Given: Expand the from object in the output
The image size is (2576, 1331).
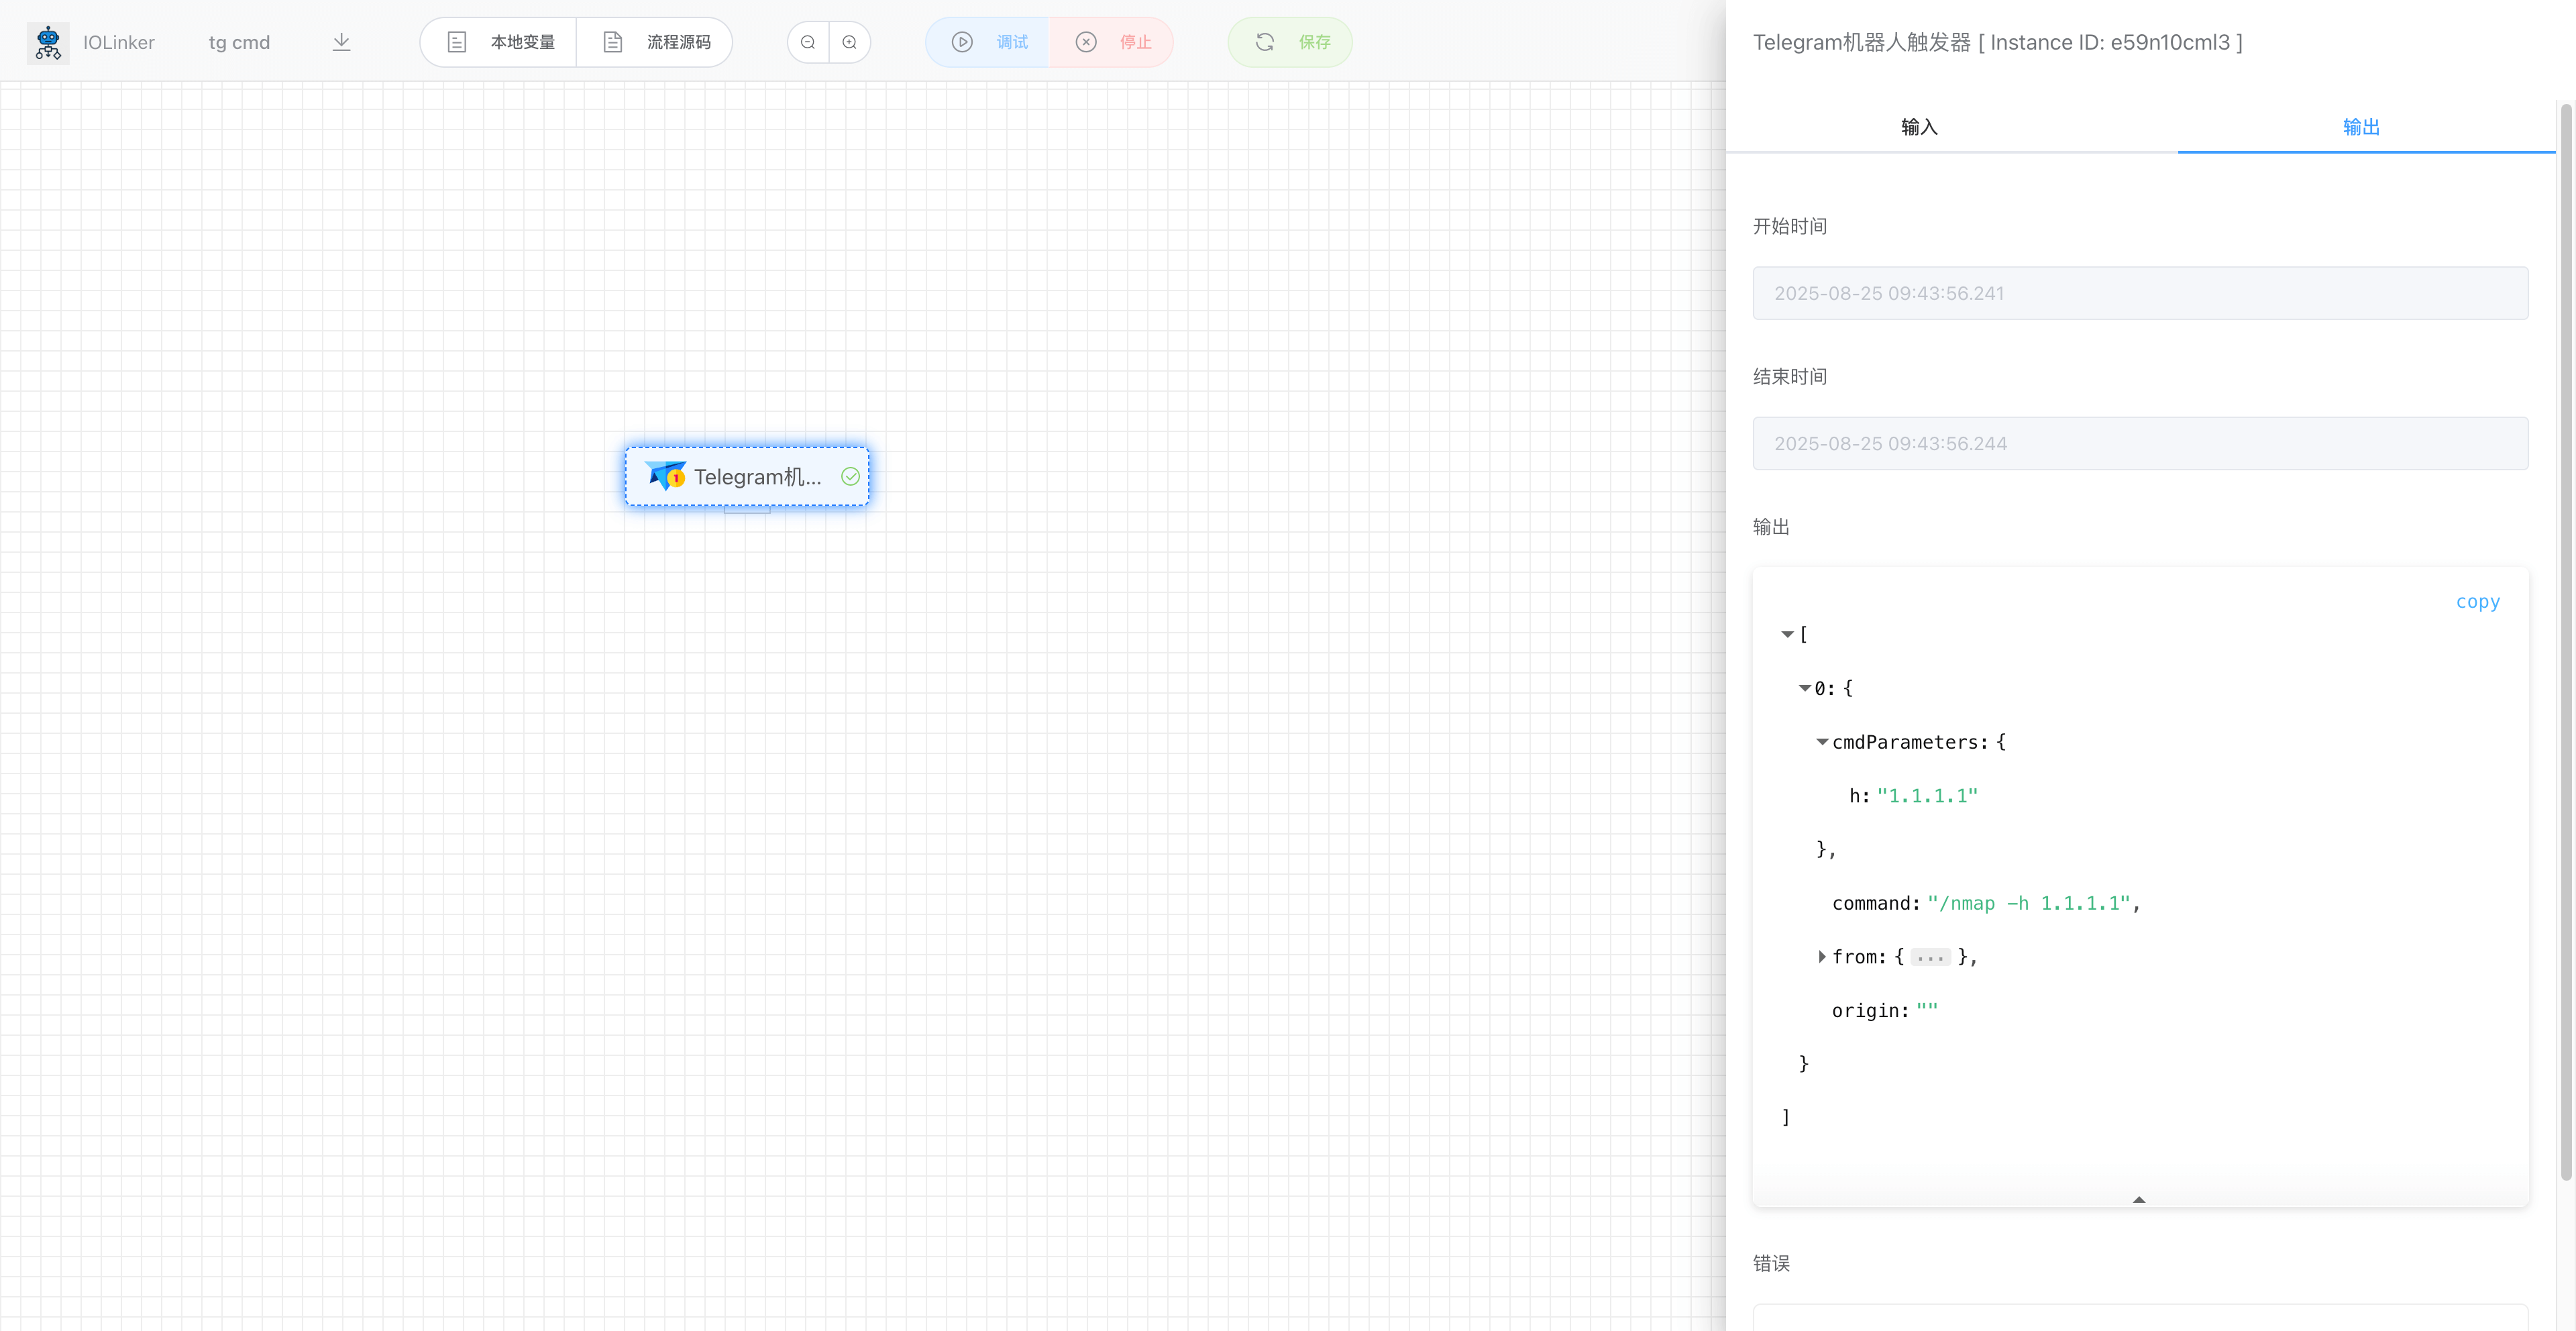Looking at the screenshot, I should (x=1822, y=957).
